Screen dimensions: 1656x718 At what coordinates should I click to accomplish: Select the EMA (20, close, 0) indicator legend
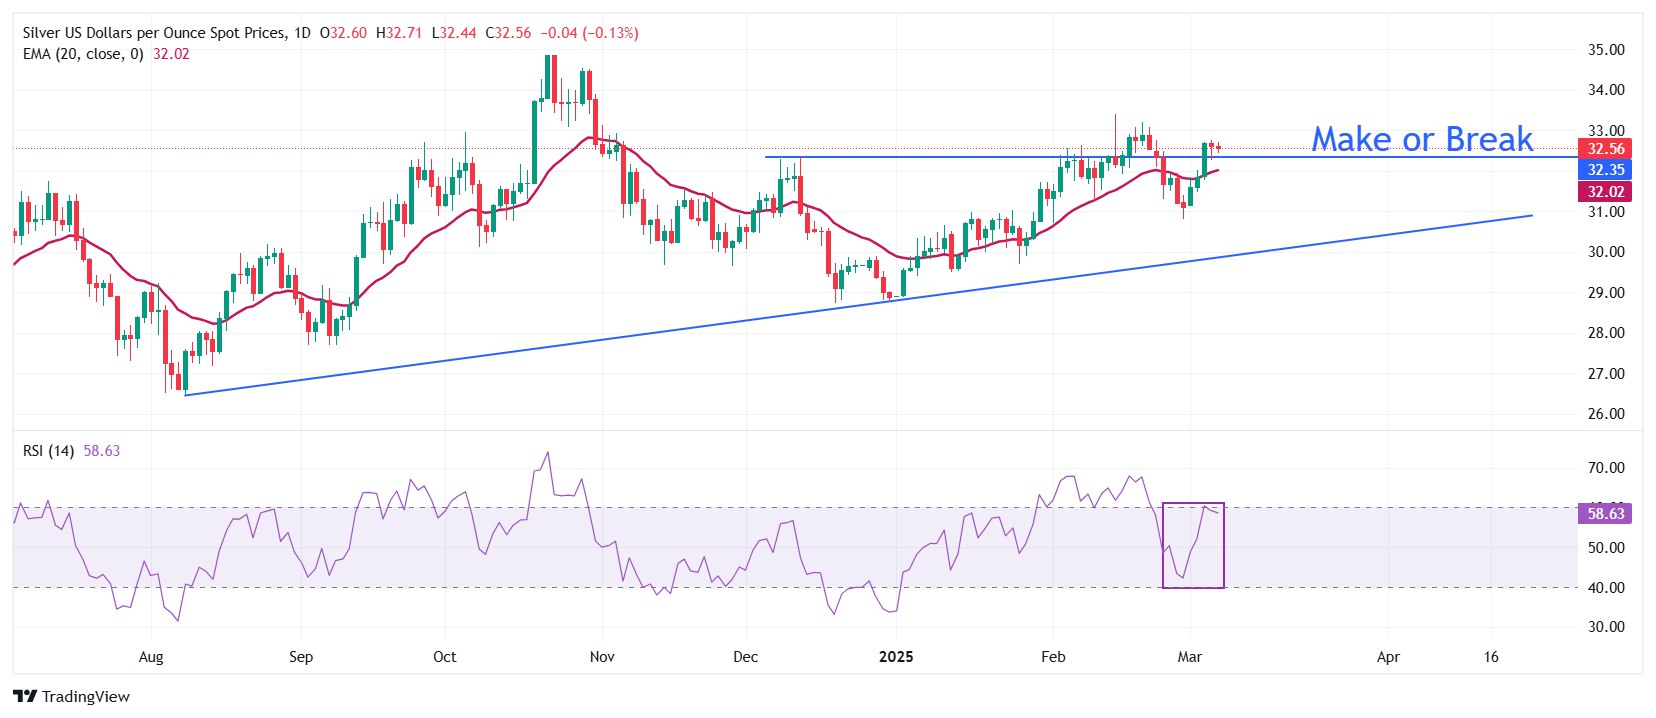click(x=83, y=54)
